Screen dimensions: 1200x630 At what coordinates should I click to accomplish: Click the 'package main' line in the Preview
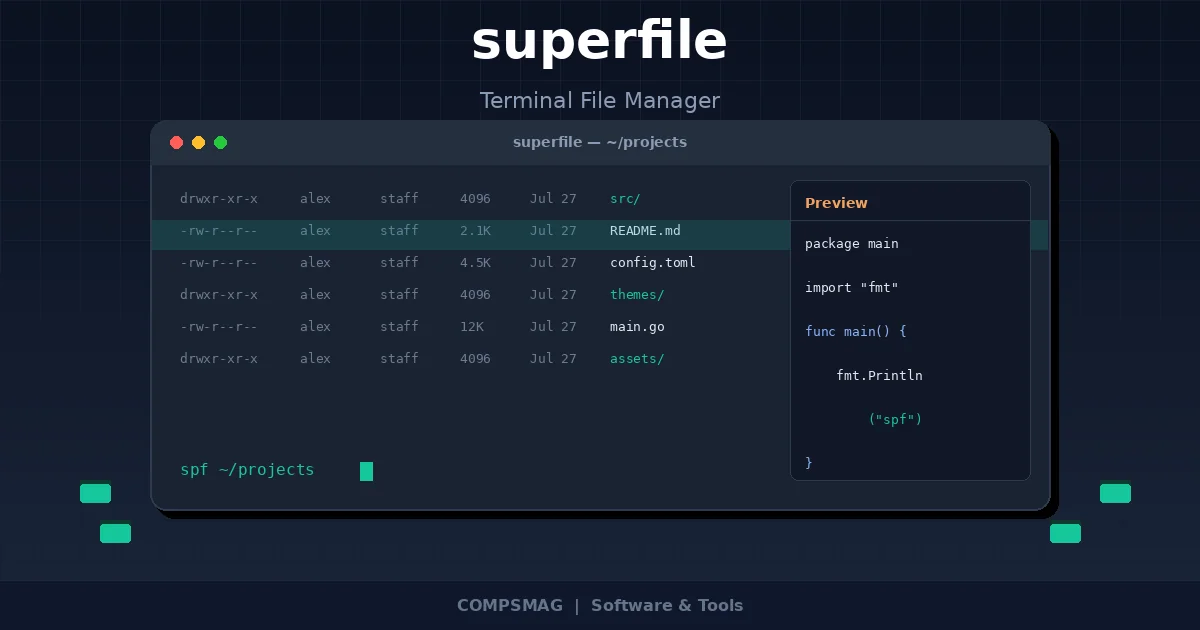pos(852,244)
